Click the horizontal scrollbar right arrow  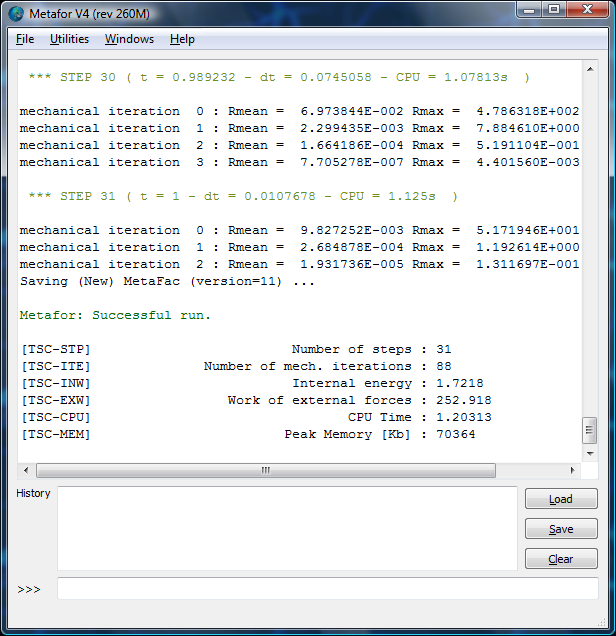click(x=572, y=471)
